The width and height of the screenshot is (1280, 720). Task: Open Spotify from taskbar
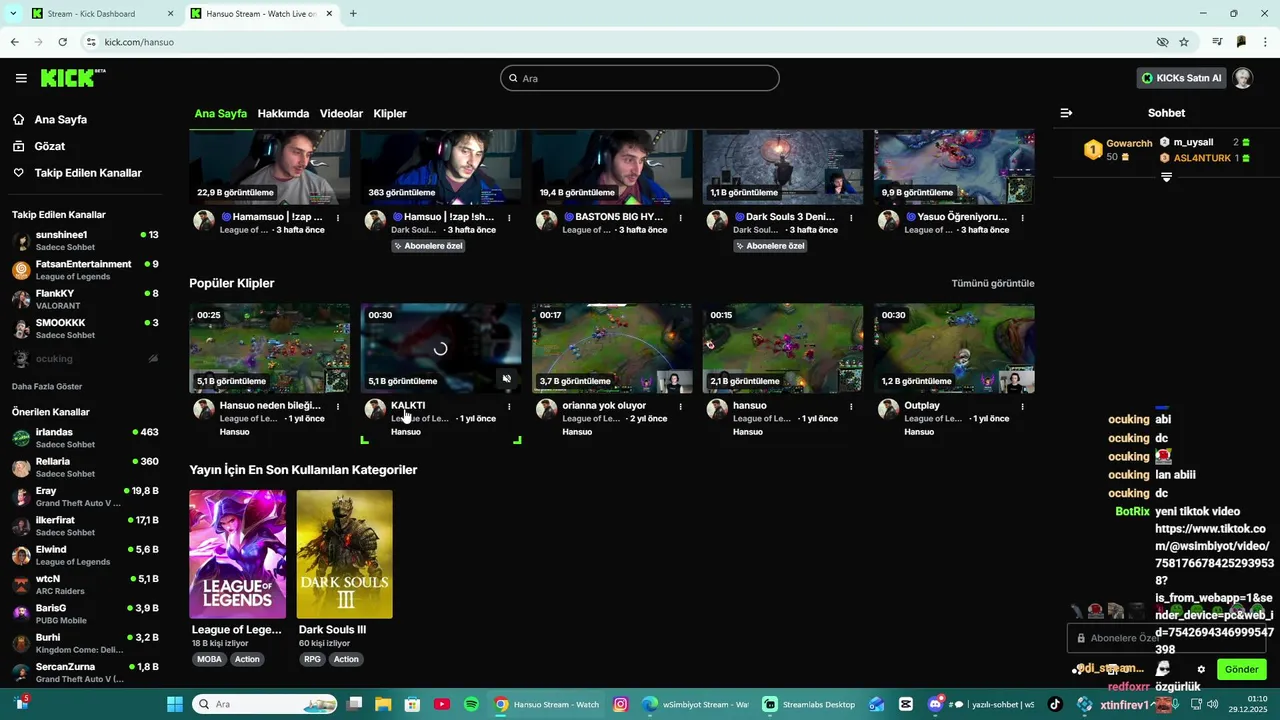click(471, 704)
